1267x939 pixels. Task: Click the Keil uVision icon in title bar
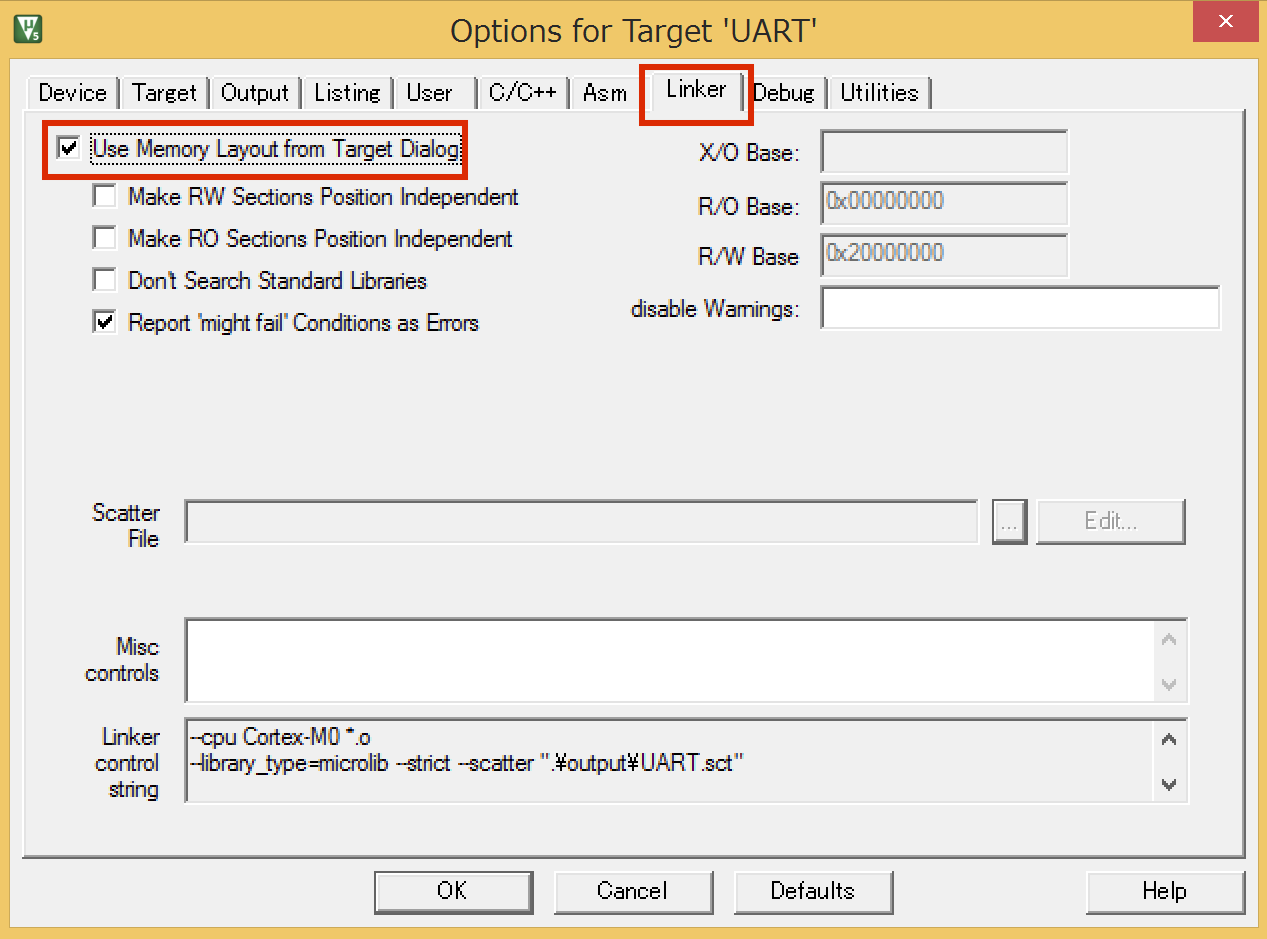pyautogui.click(x=26, y=29)
